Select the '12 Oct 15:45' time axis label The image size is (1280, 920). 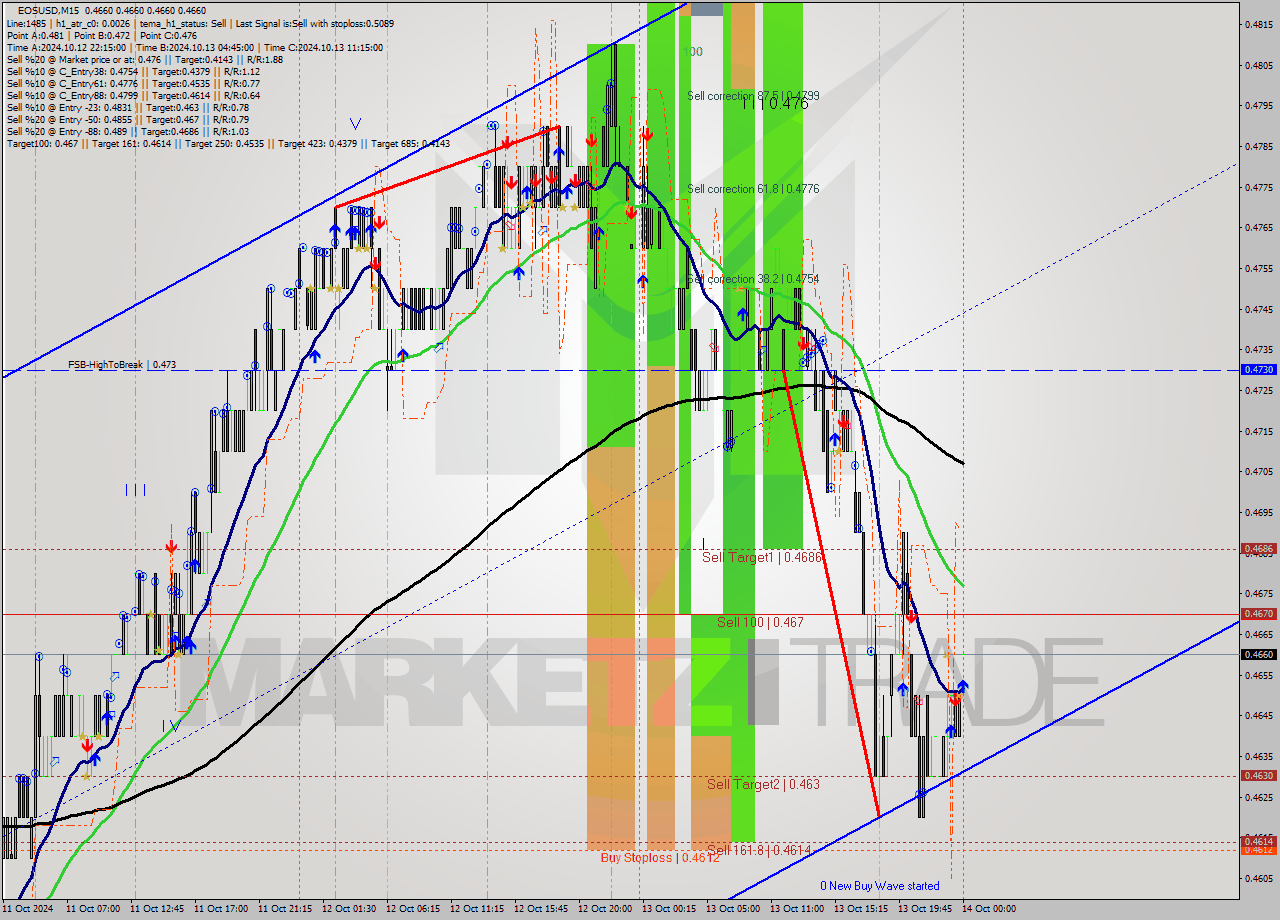541,910
